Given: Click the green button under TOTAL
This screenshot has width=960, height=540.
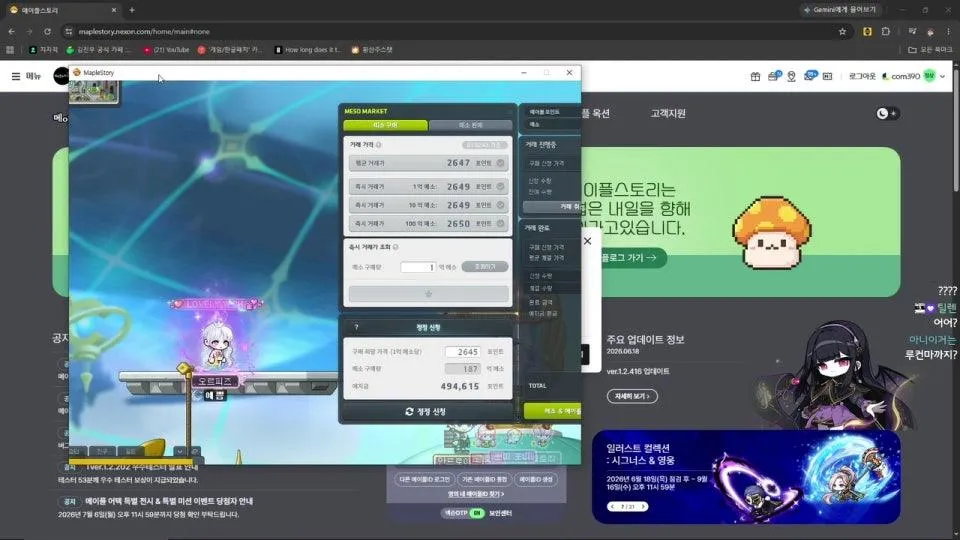Looking at the screenshot, I should pos(552,411).
